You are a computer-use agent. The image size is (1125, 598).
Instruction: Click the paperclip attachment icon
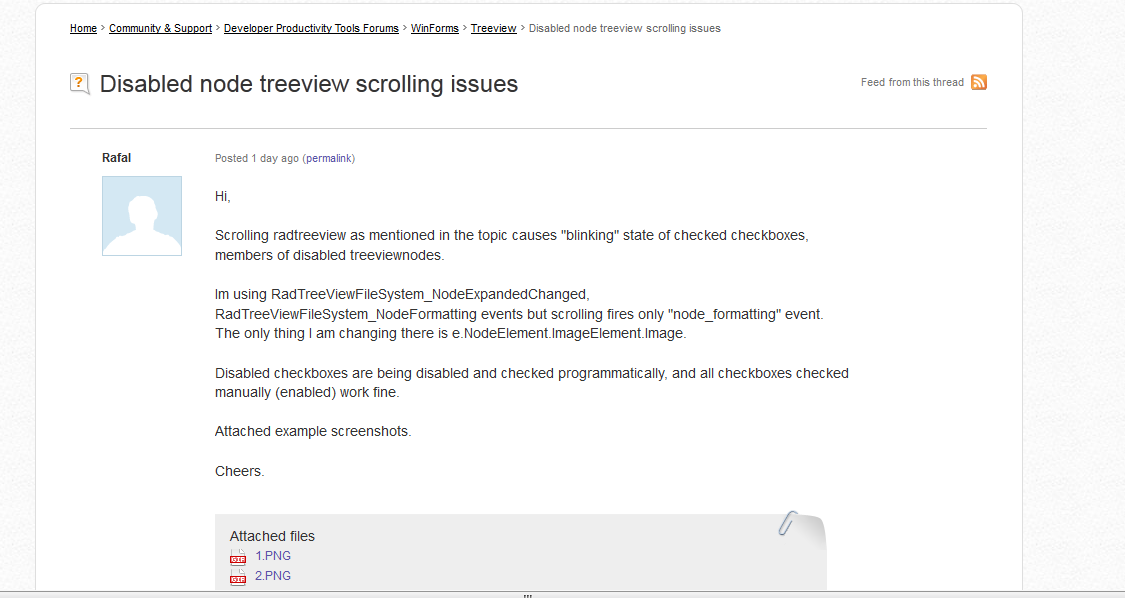point(790,523)
